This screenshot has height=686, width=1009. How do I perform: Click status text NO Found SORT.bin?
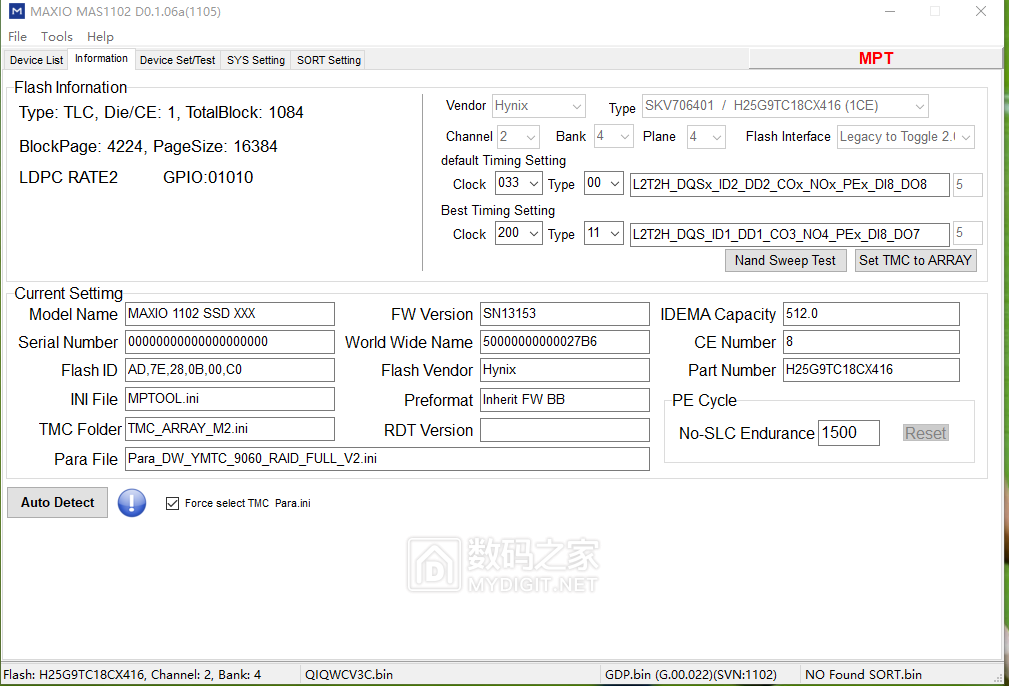point(863,674)
